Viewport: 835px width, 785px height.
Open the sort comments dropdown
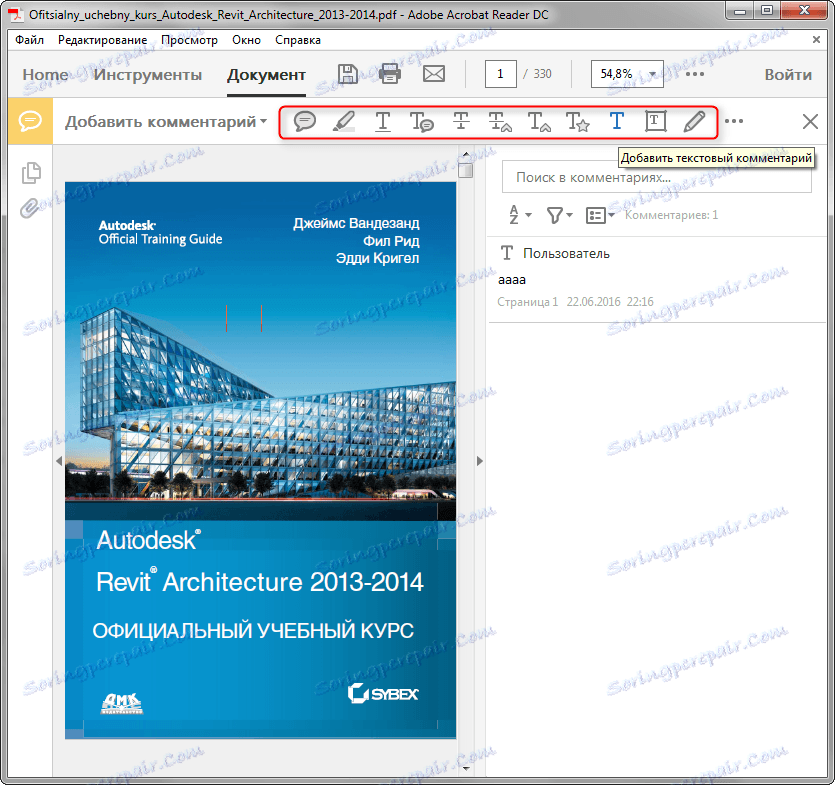click(x=520, y=215)
